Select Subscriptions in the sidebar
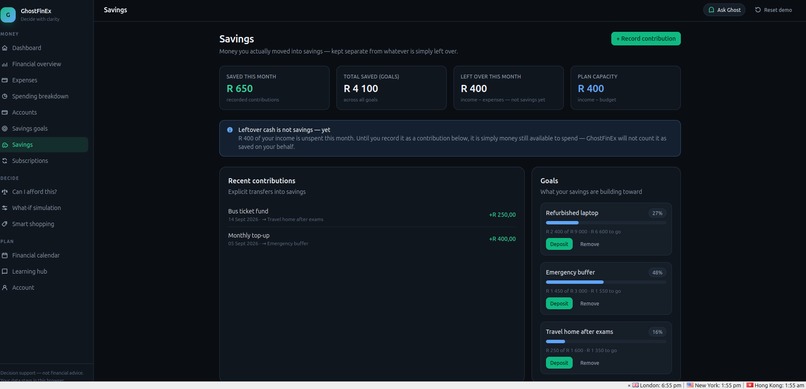The width and height of the screenshot is (806, 389). click(44, 161)
